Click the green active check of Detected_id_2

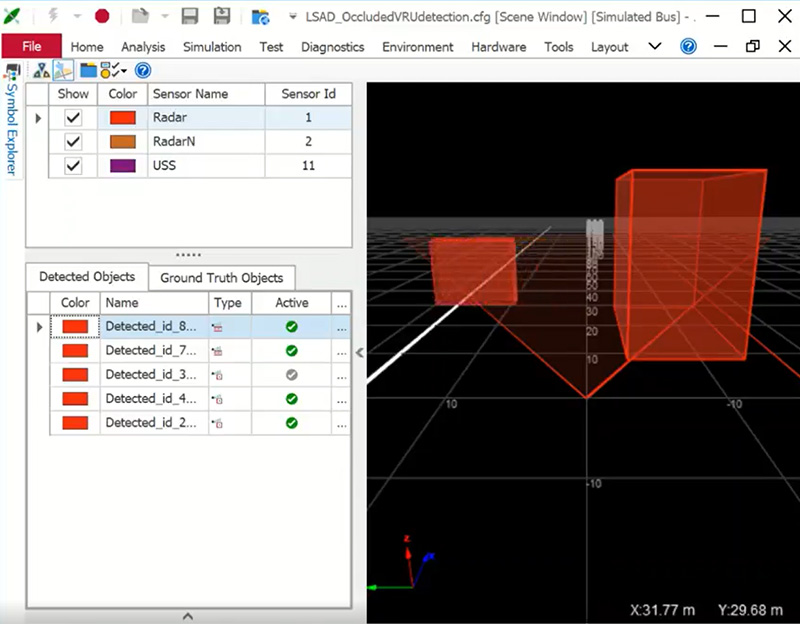pos(292,422)
